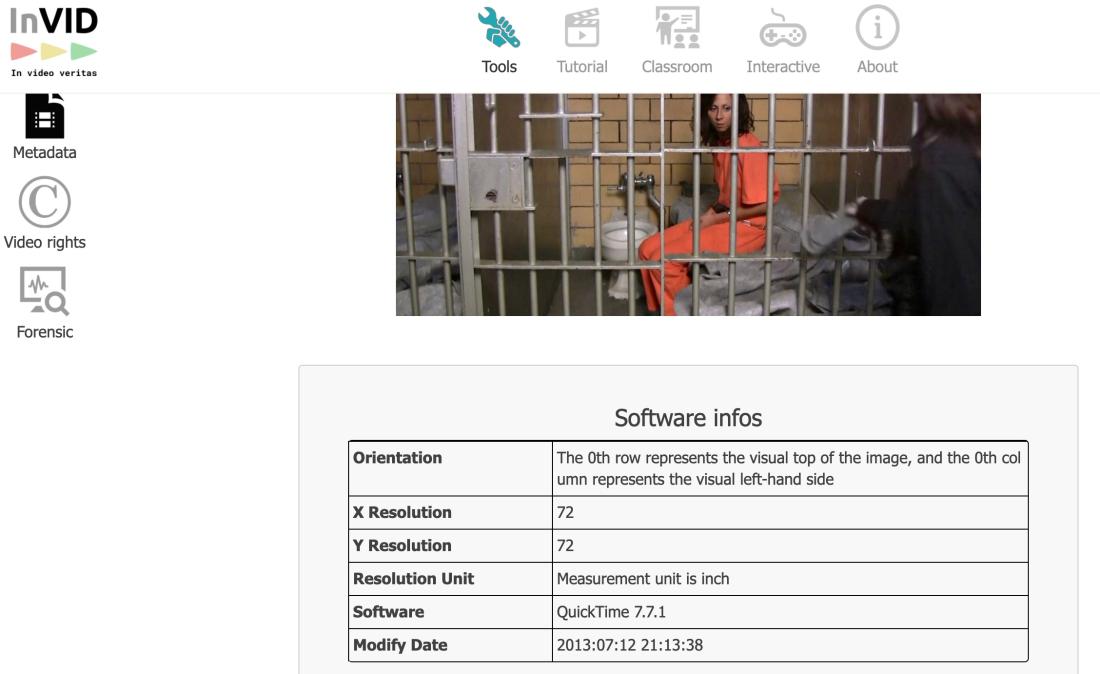The image size is (1100, 674).
Task: Click the About menu label
Action: (x=877, y=67)
